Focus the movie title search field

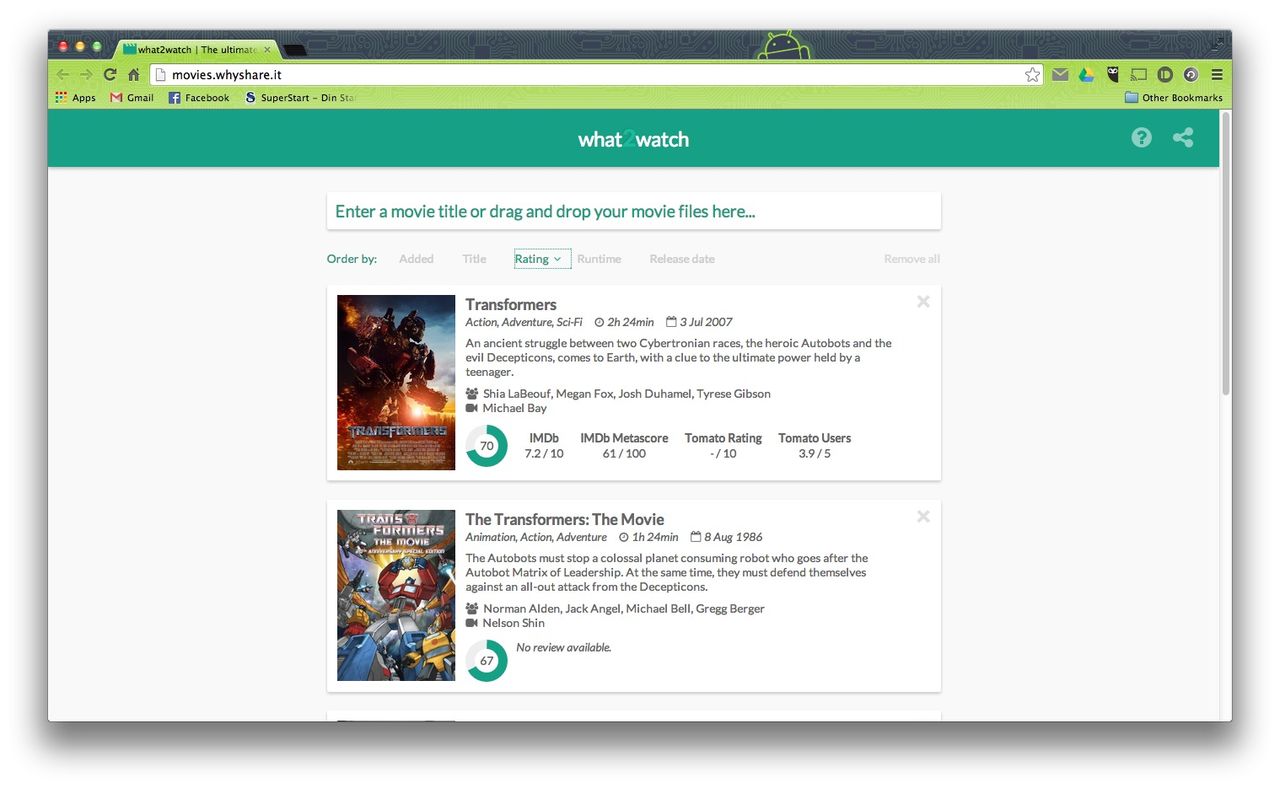tap(634, 211)
